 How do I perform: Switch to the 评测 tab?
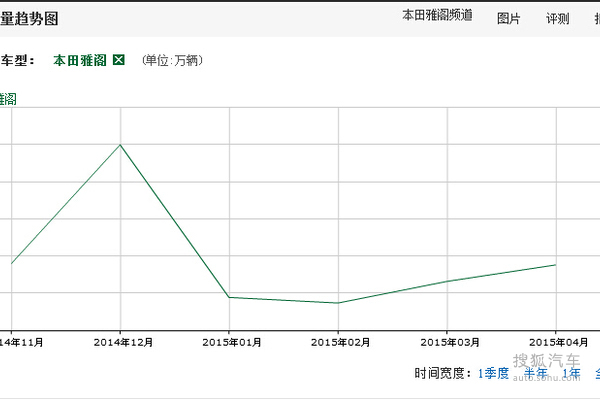coord(558,18)
